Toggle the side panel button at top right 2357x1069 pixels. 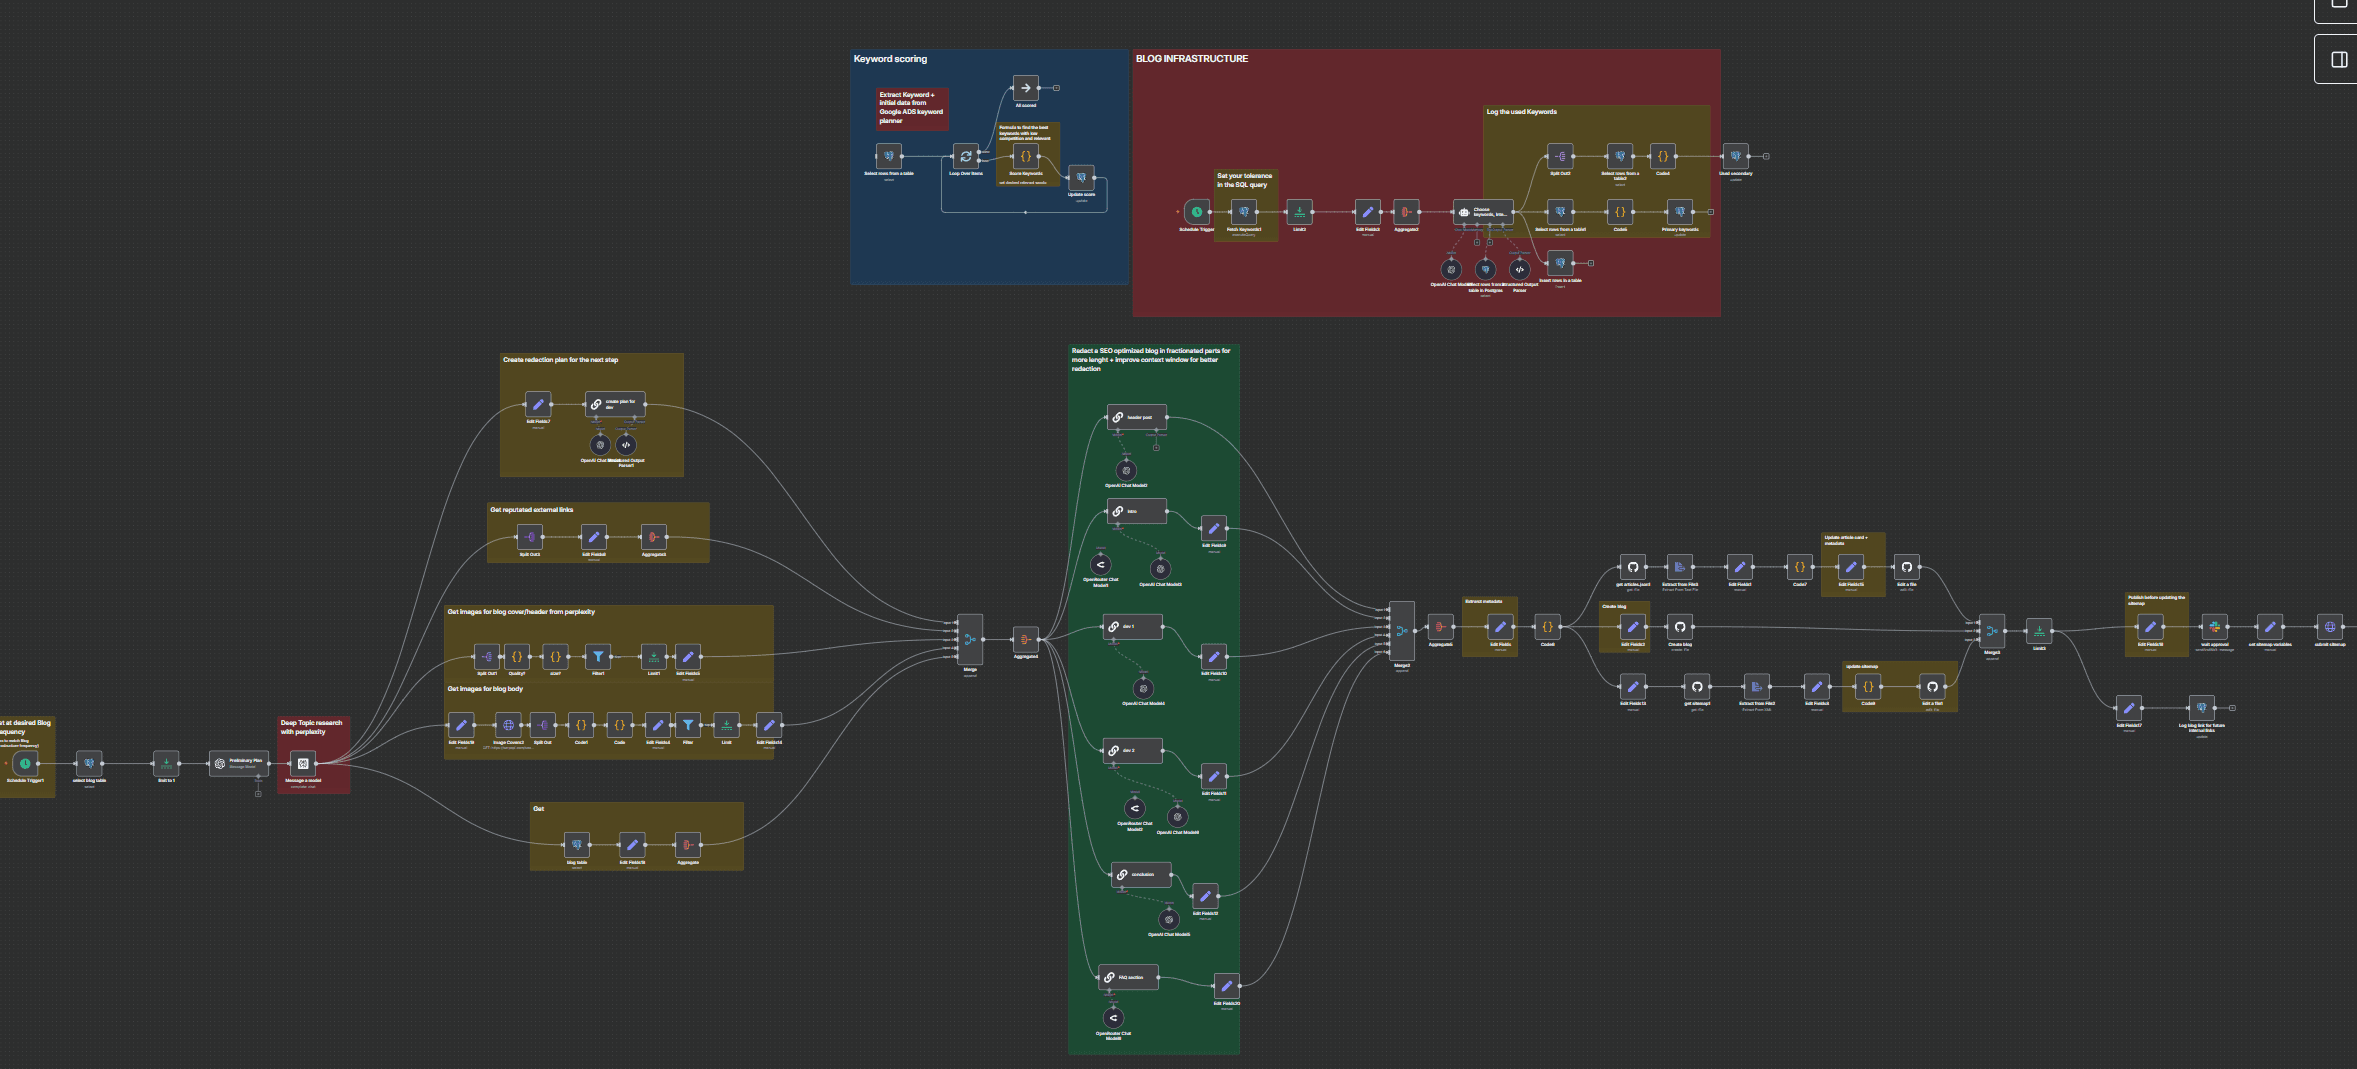[x=2339, y=60]
